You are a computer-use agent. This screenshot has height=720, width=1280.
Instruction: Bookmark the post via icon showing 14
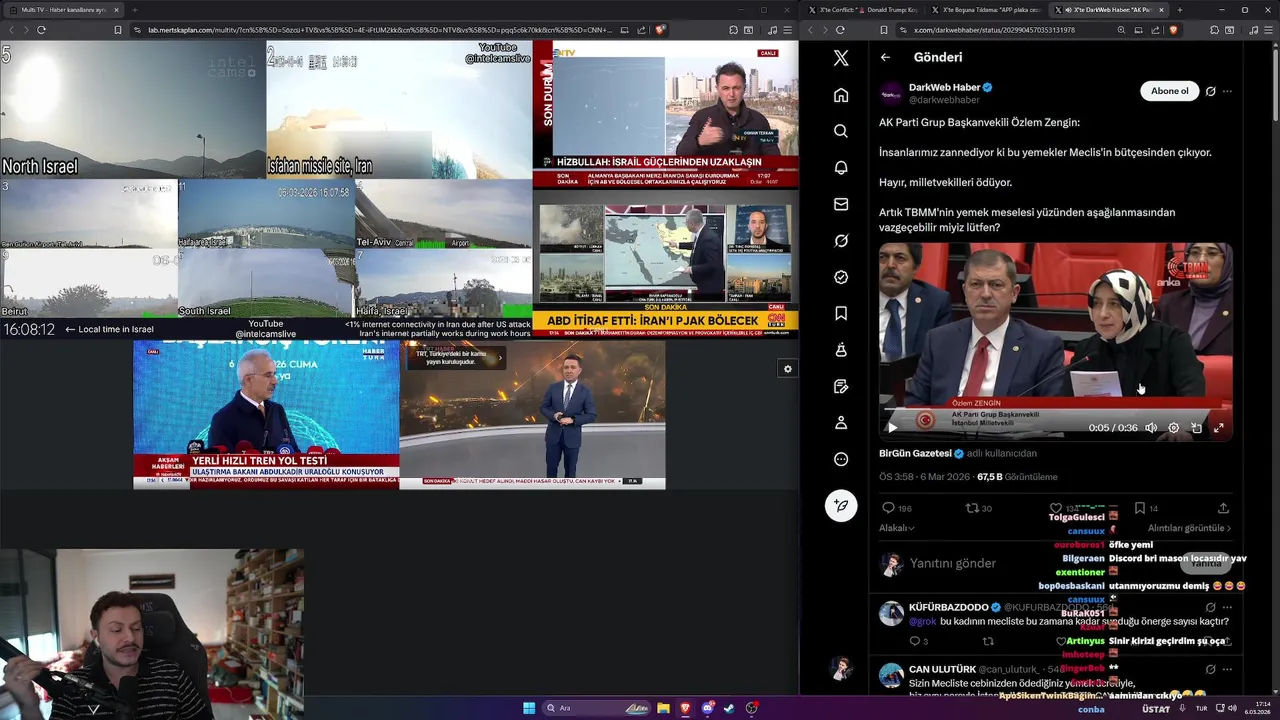pyautogui.click(x=1140, y=508)
